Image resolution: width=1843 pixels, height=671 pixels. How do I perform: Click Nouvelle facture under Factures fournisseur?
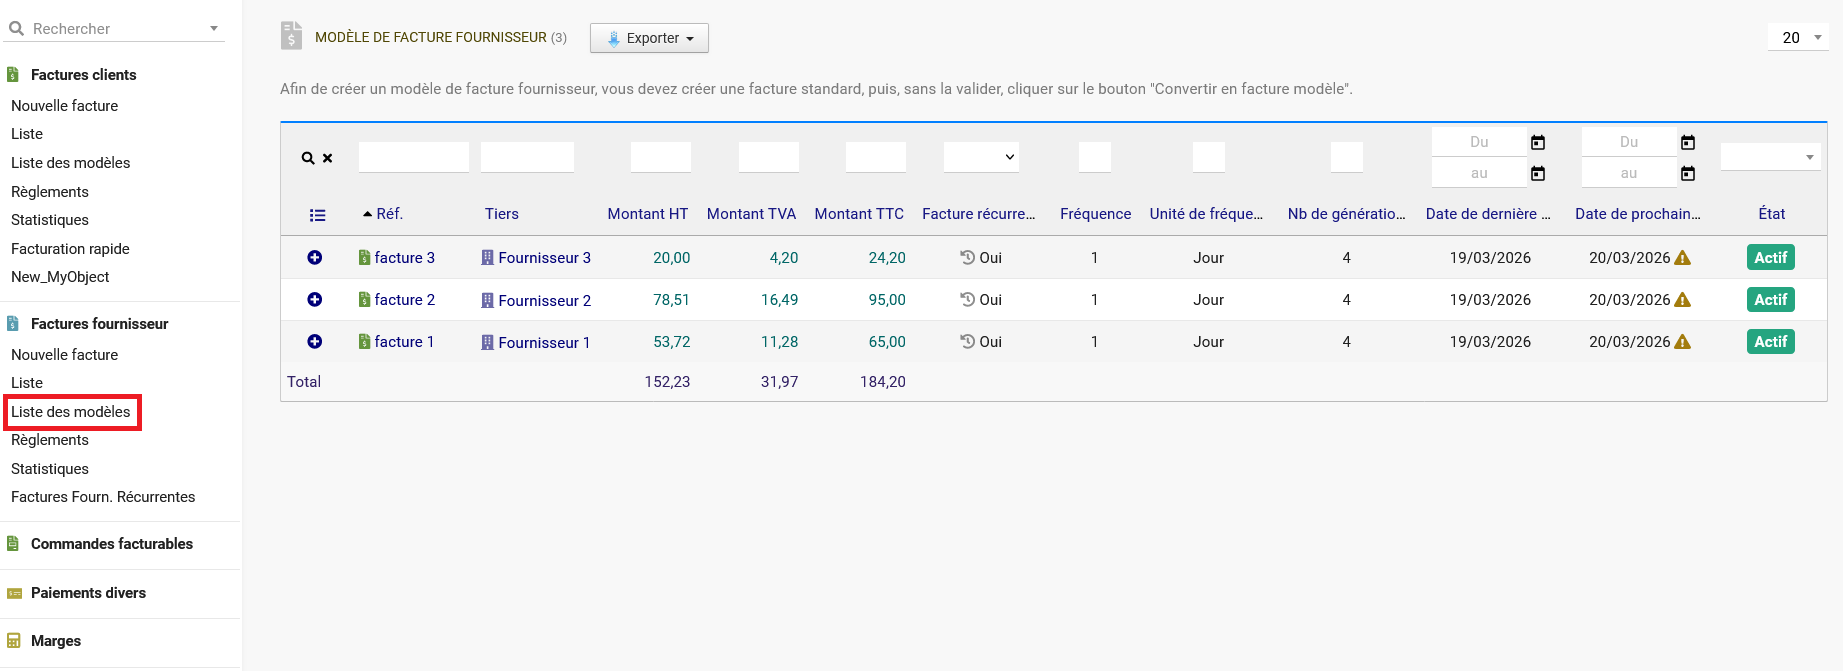click(x=65, y=355)
